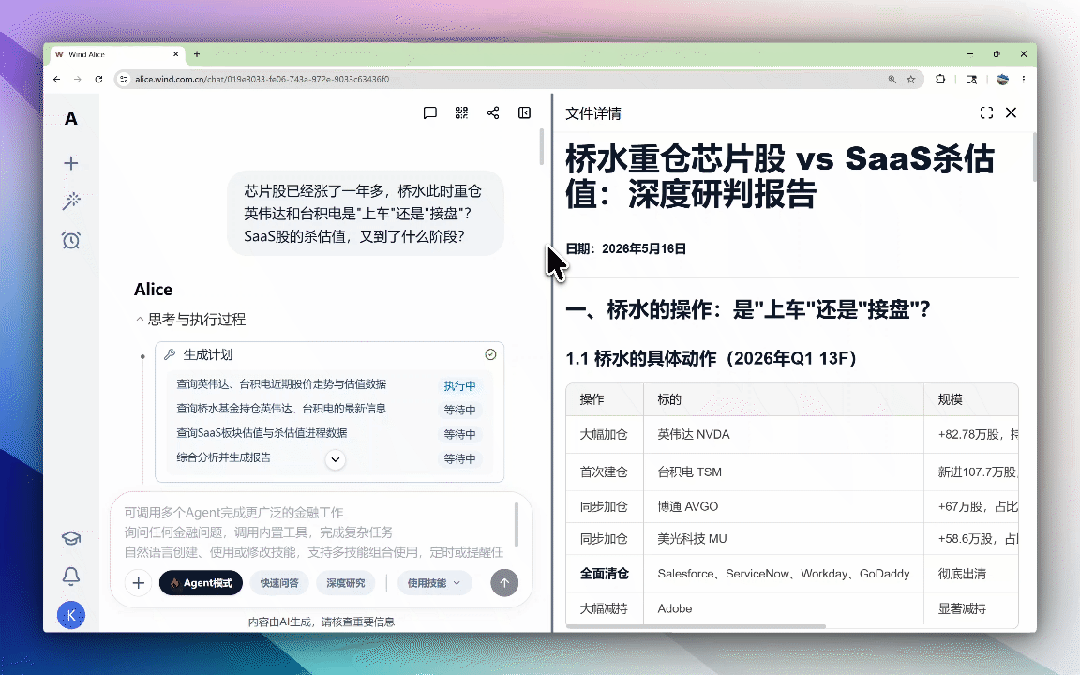
Task: Open the graduation cap learning icon
Action: 71,538
